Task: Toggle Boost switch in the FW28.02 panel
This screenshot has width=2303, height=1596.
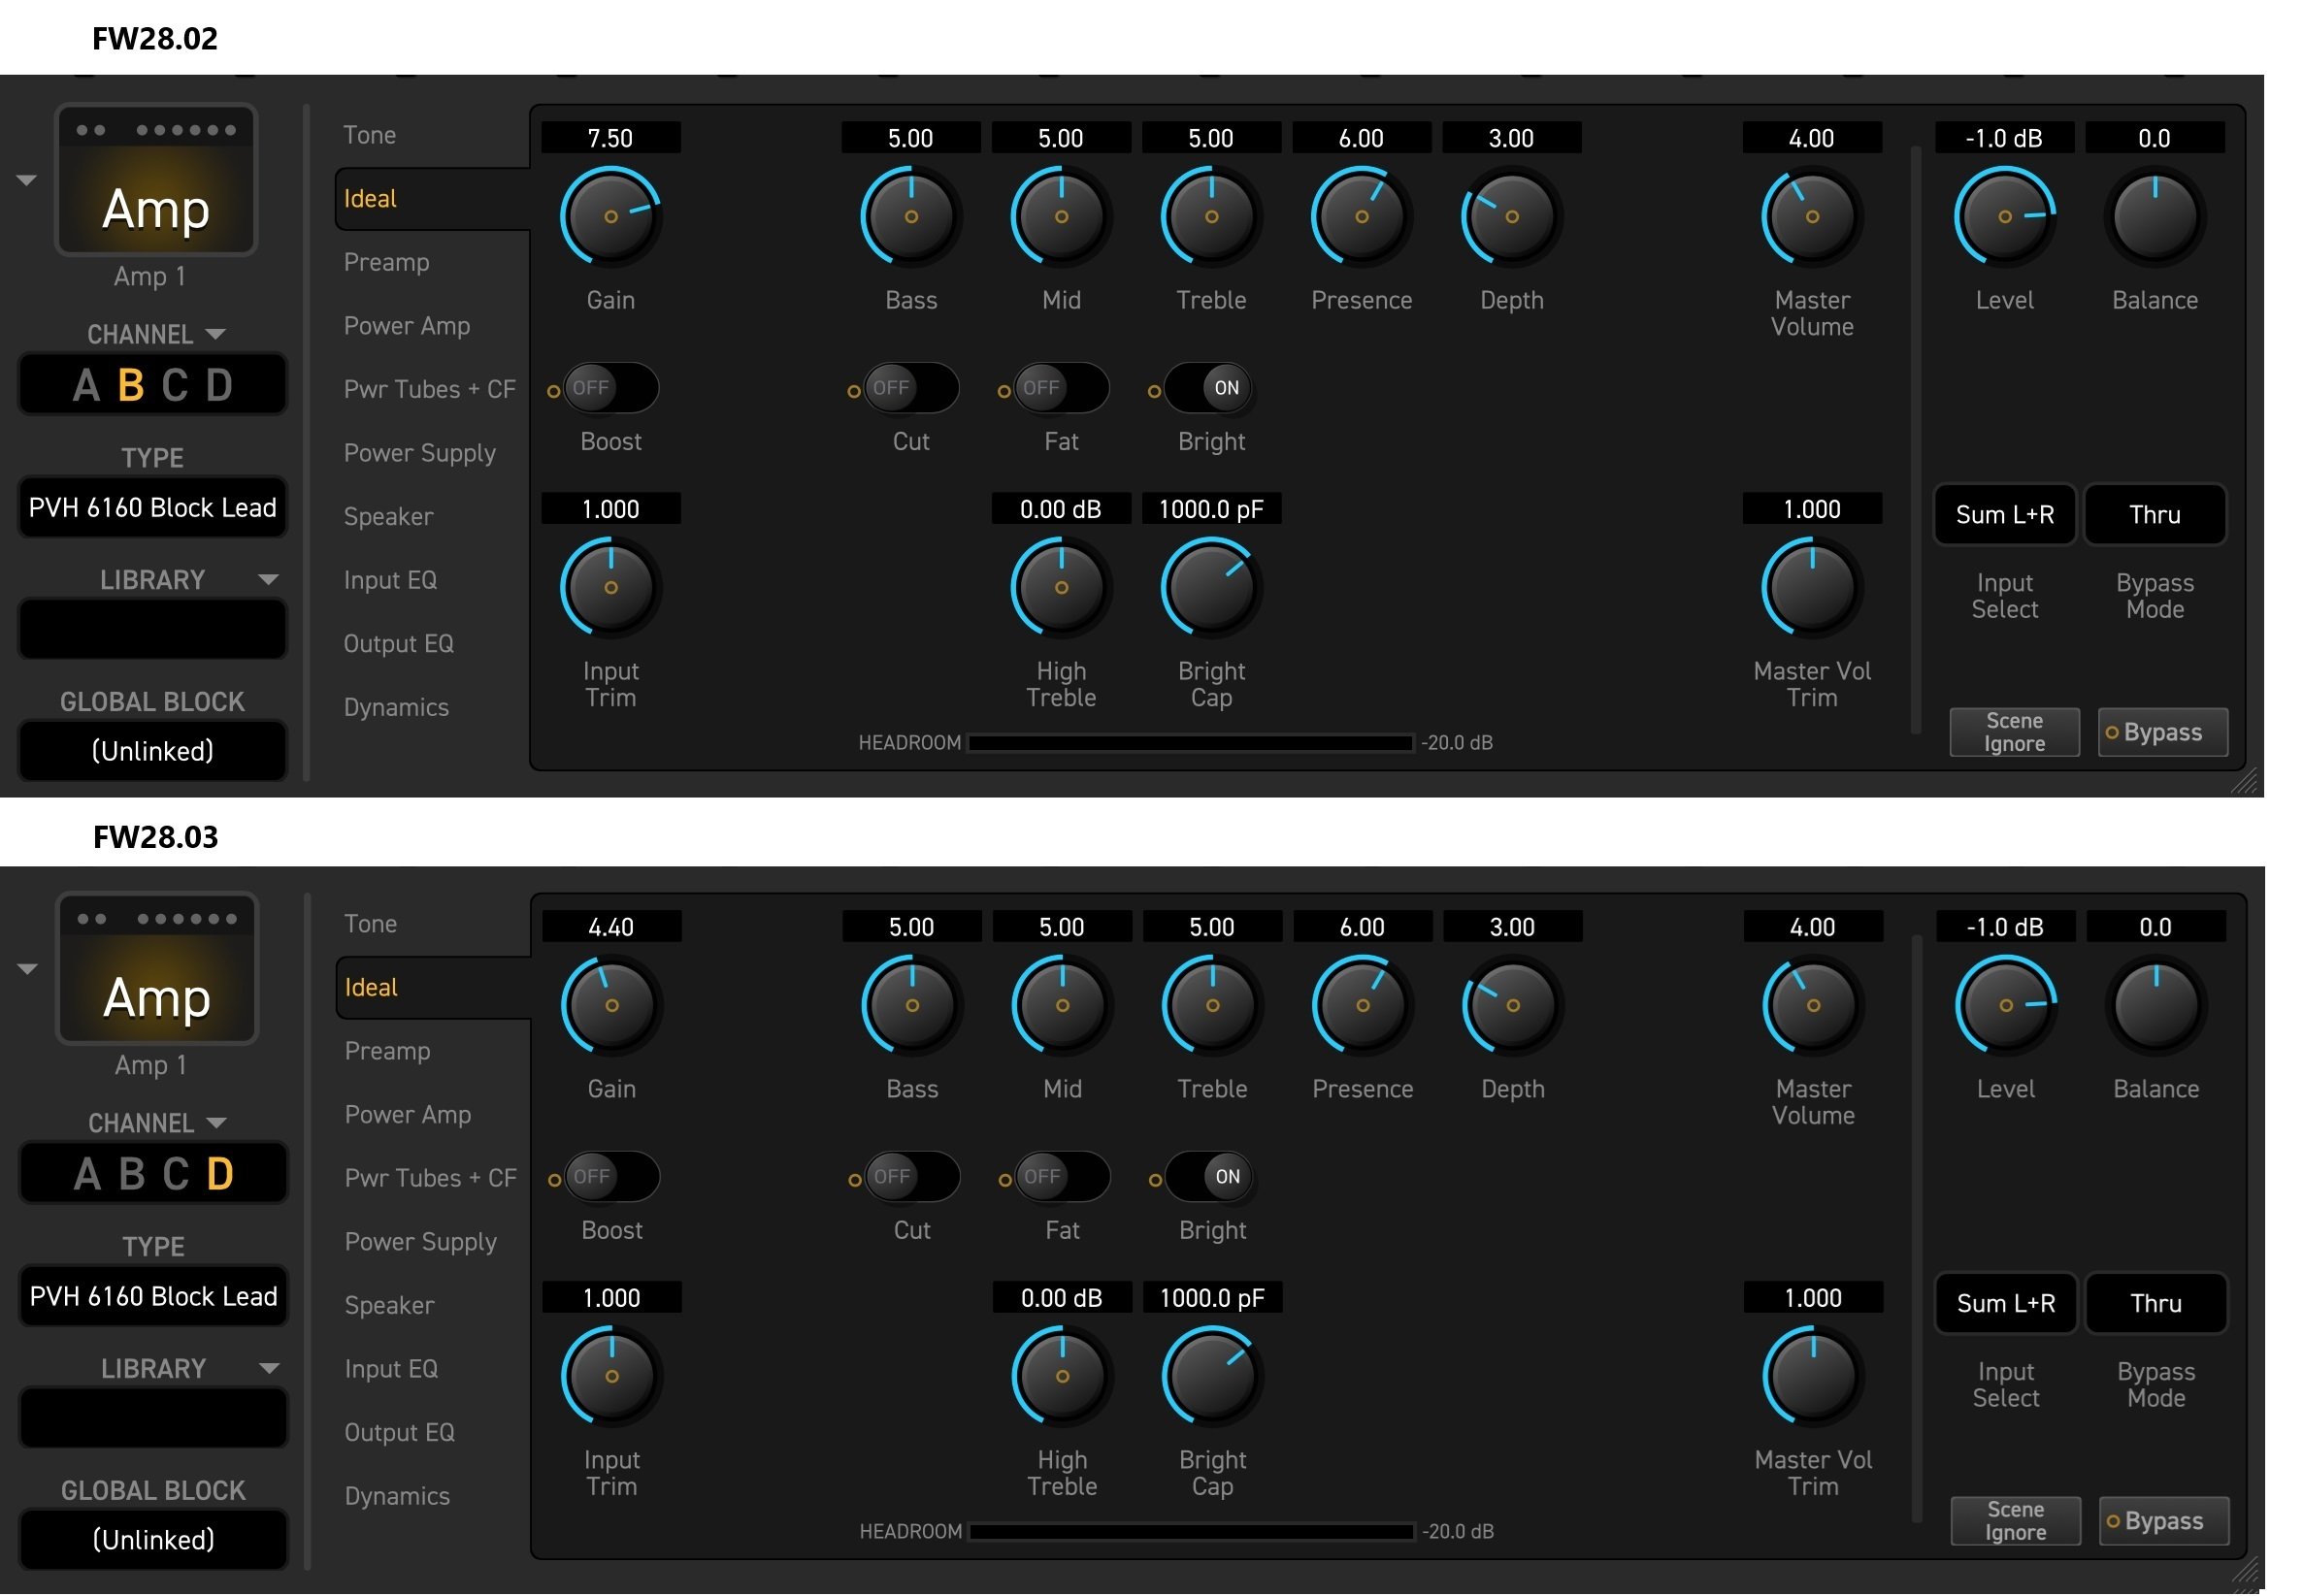Action: tap(610, 388)
